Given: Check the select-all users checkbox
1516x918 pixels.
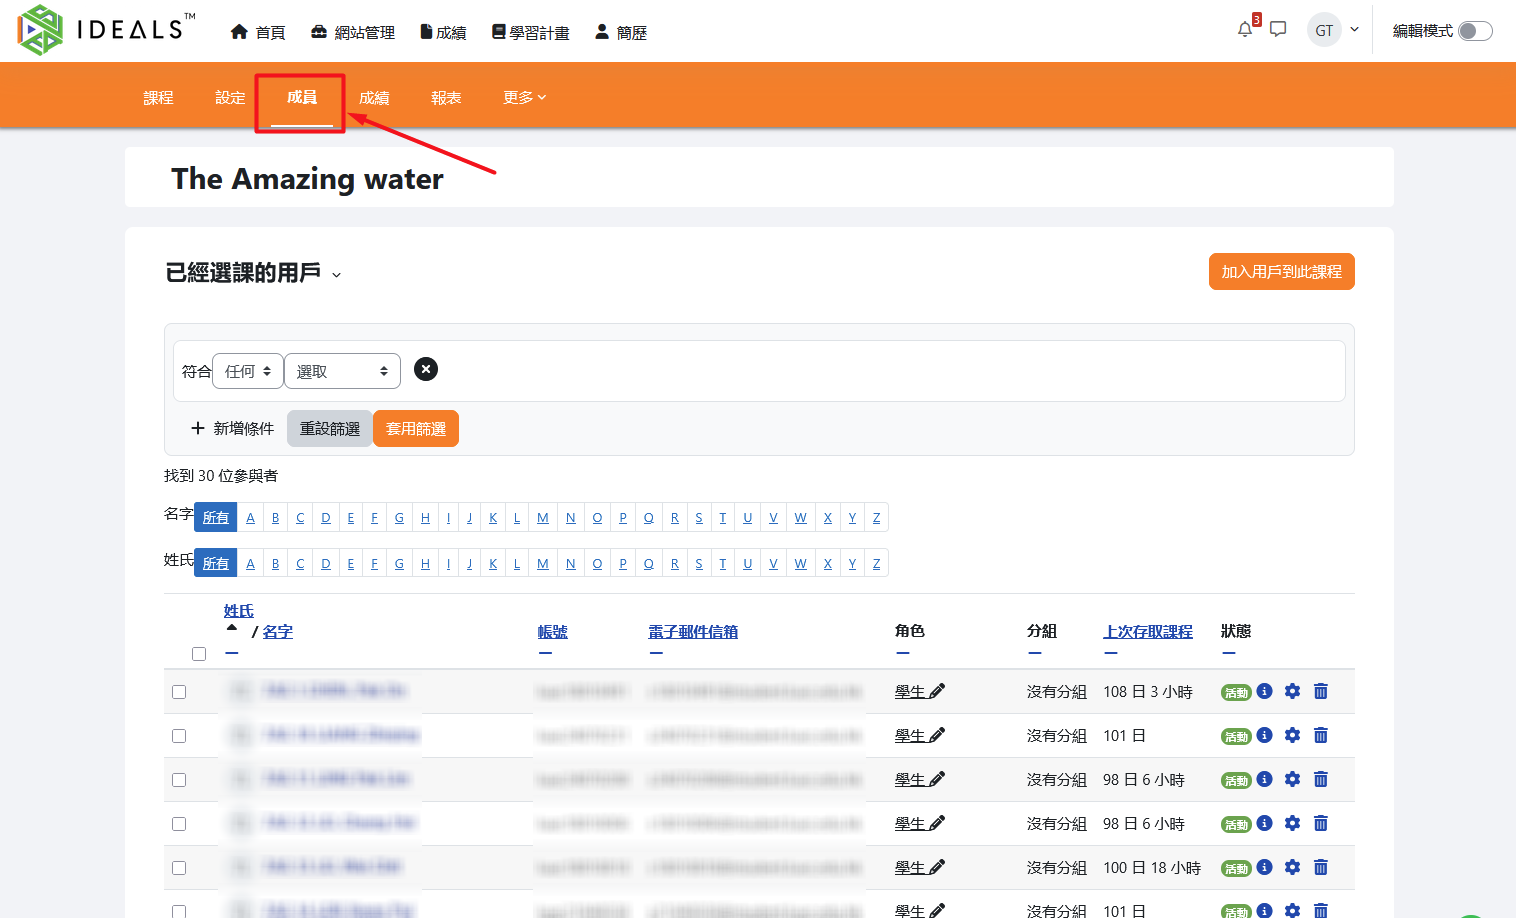Looking at the screenshot, I should [x=199, y=654].
